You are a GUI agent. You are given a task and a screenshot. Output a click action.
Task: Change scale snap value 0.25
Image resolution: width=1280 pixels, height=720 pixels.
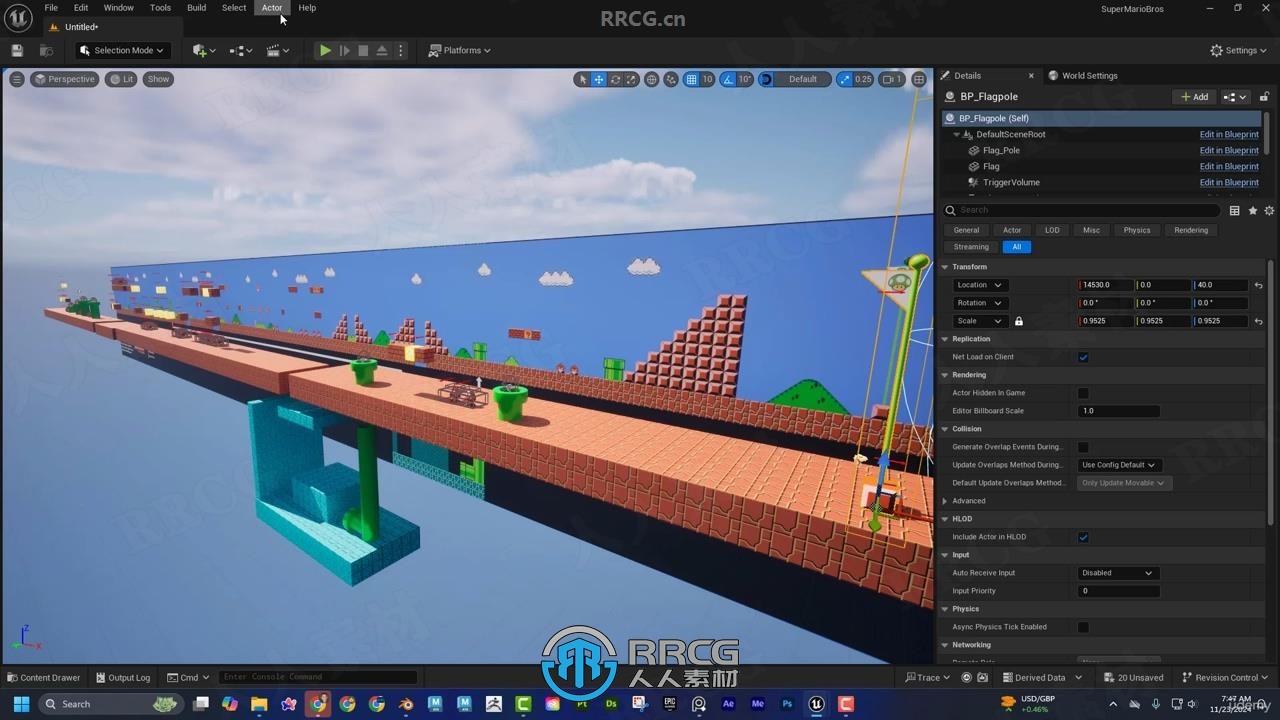[863, 79]
